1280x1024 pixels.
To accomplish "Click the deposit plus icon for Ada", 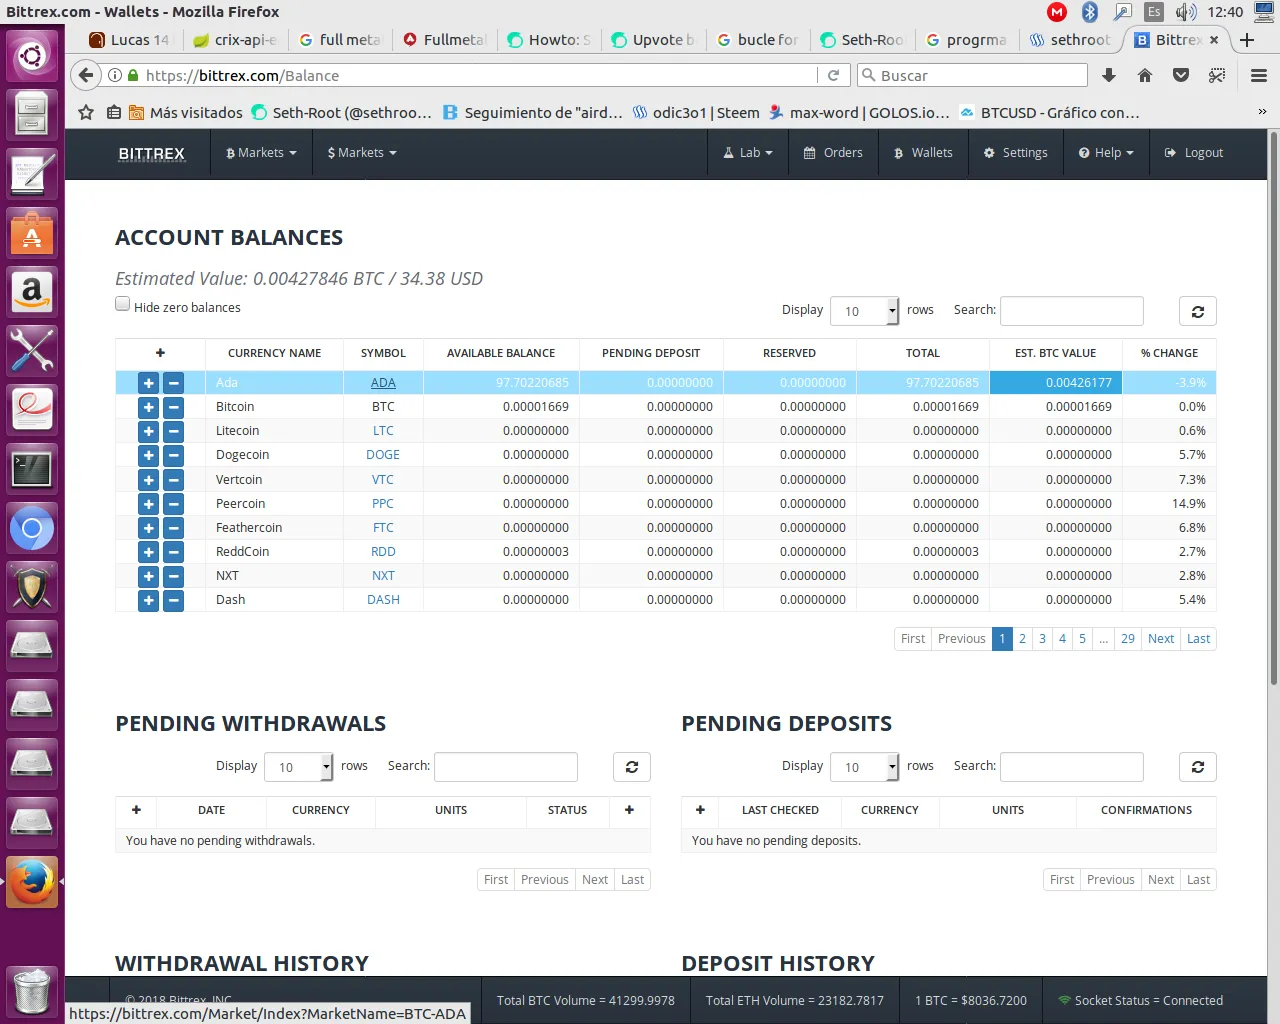I will 148,383.
